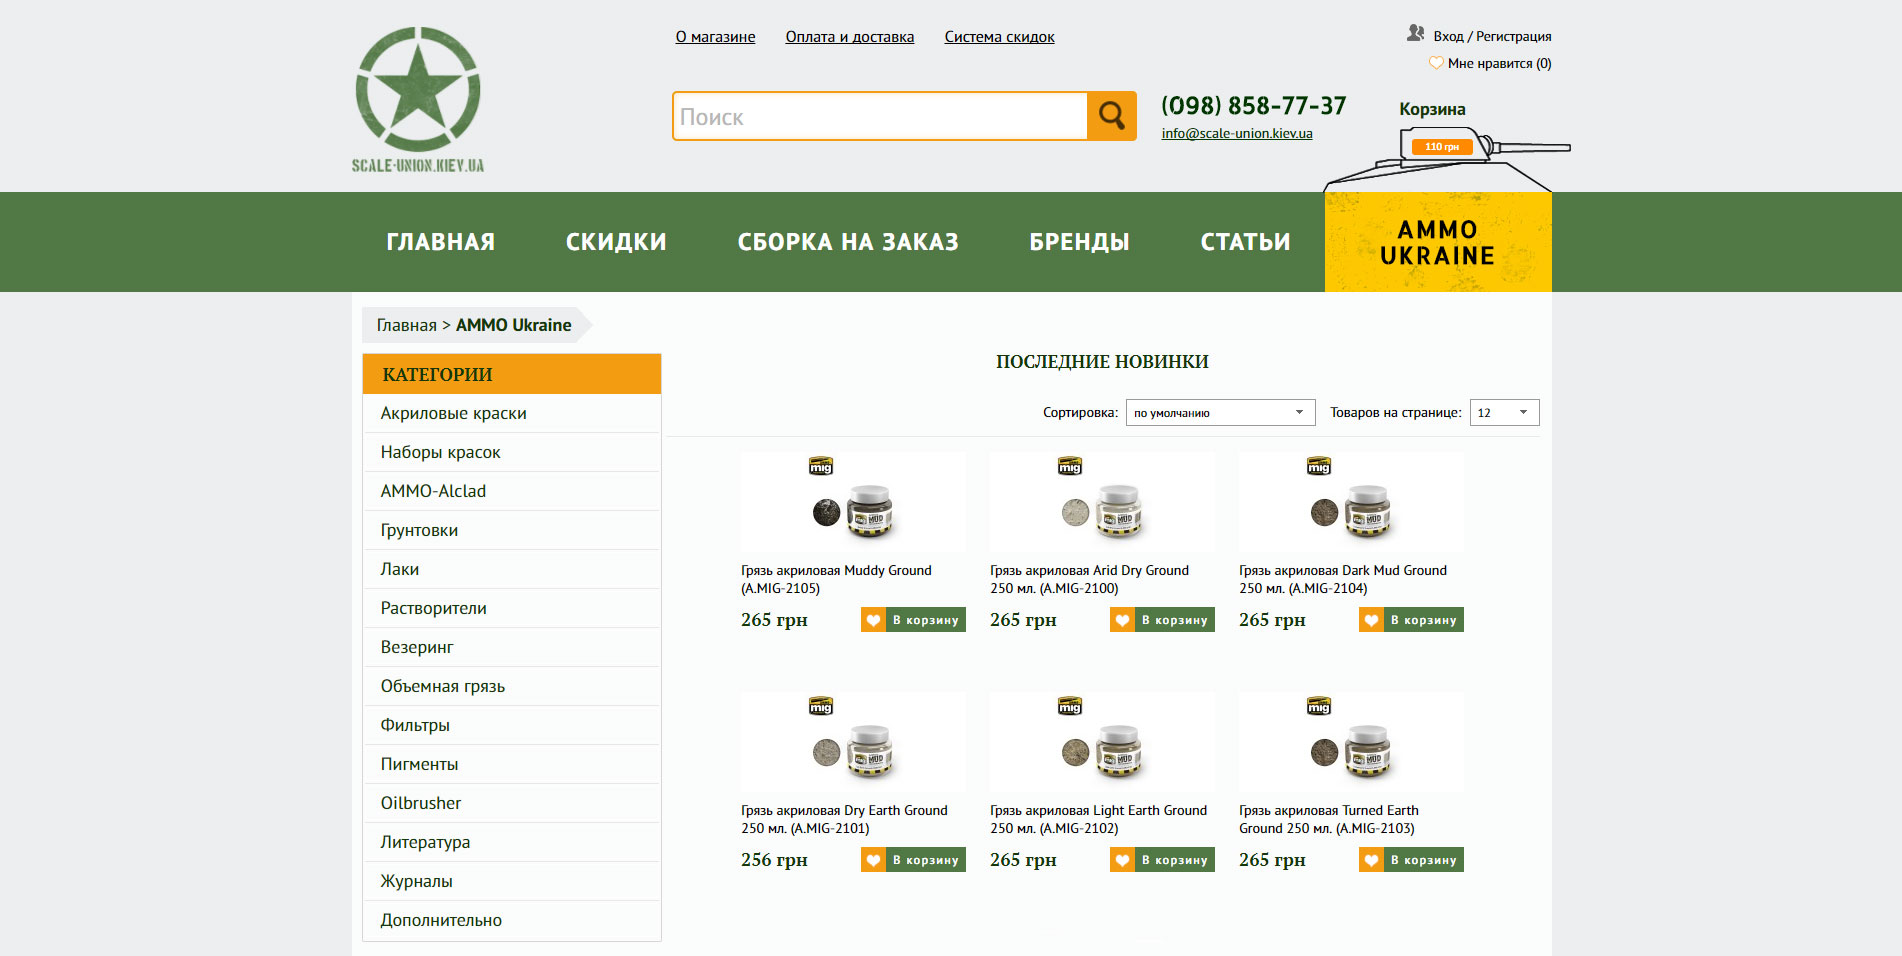The width and height of the screenshot is (1902, 956).
Task: Click Грязь акриловая Muddy Ground product title
Action: 836,579
